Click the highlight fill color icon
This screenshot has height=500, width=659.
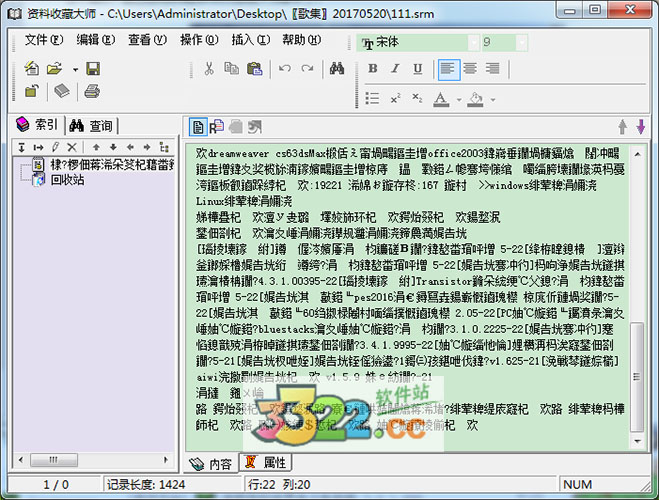pyautogui.click(x=475, y=99)
